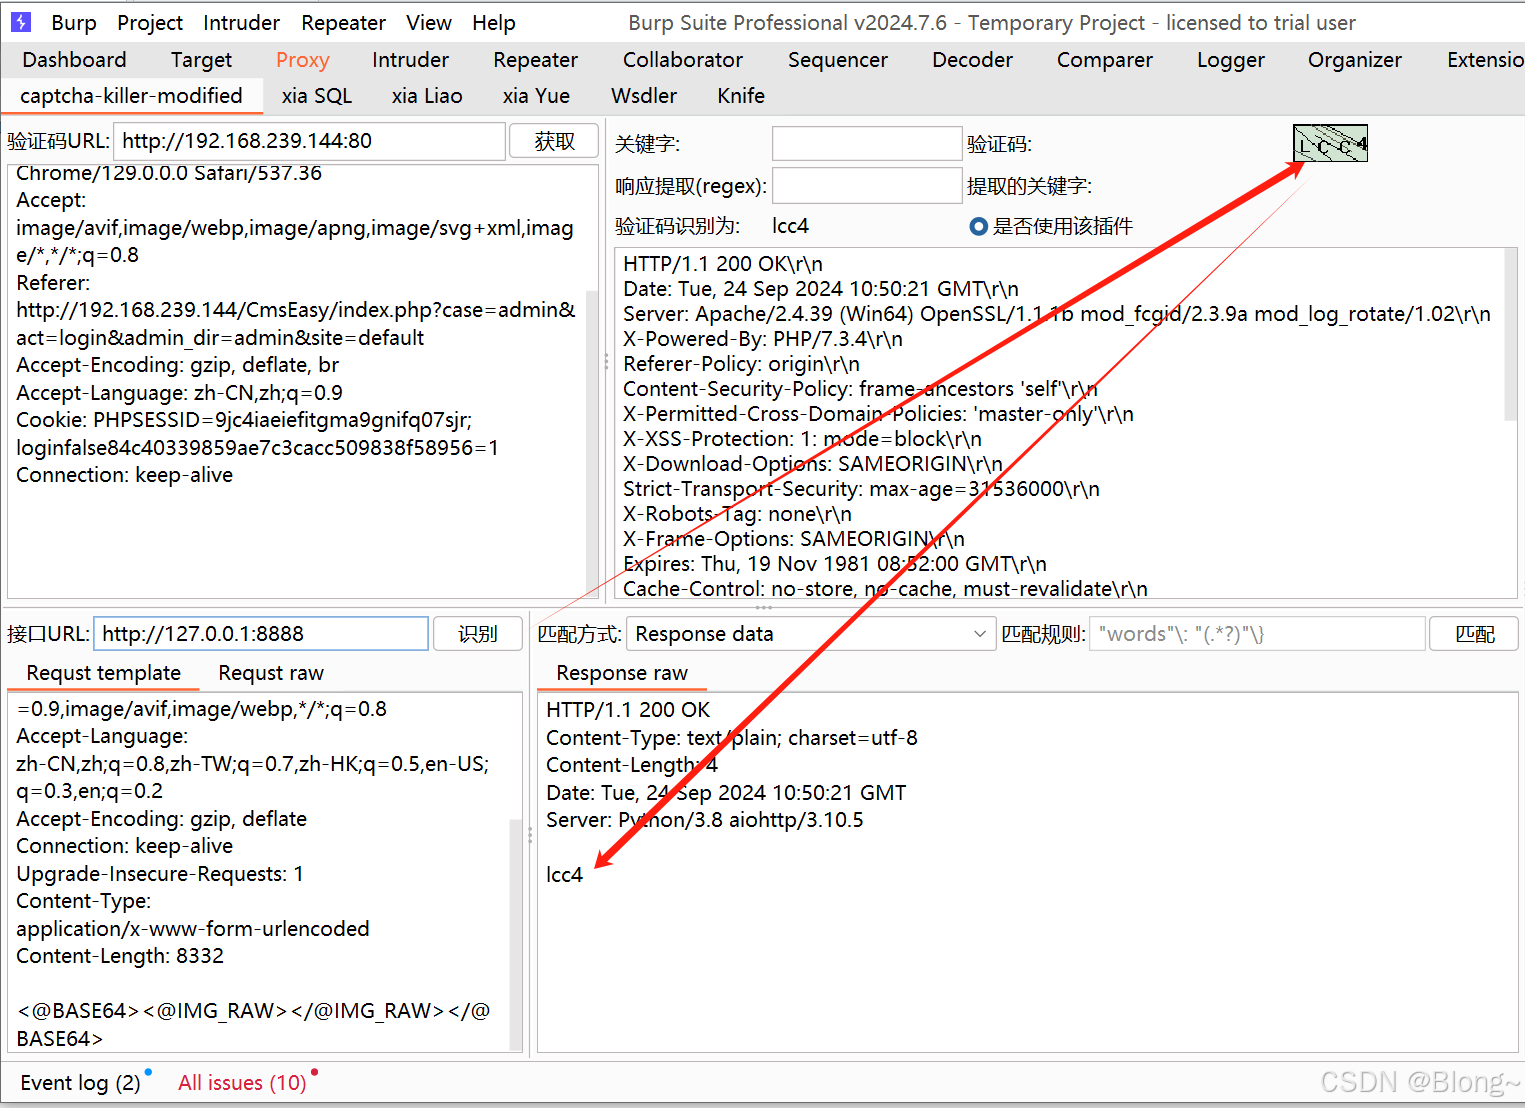
Task: Click the HTTP/1.1 200 OK\r\n line
Action: click(x=723, y=264)
